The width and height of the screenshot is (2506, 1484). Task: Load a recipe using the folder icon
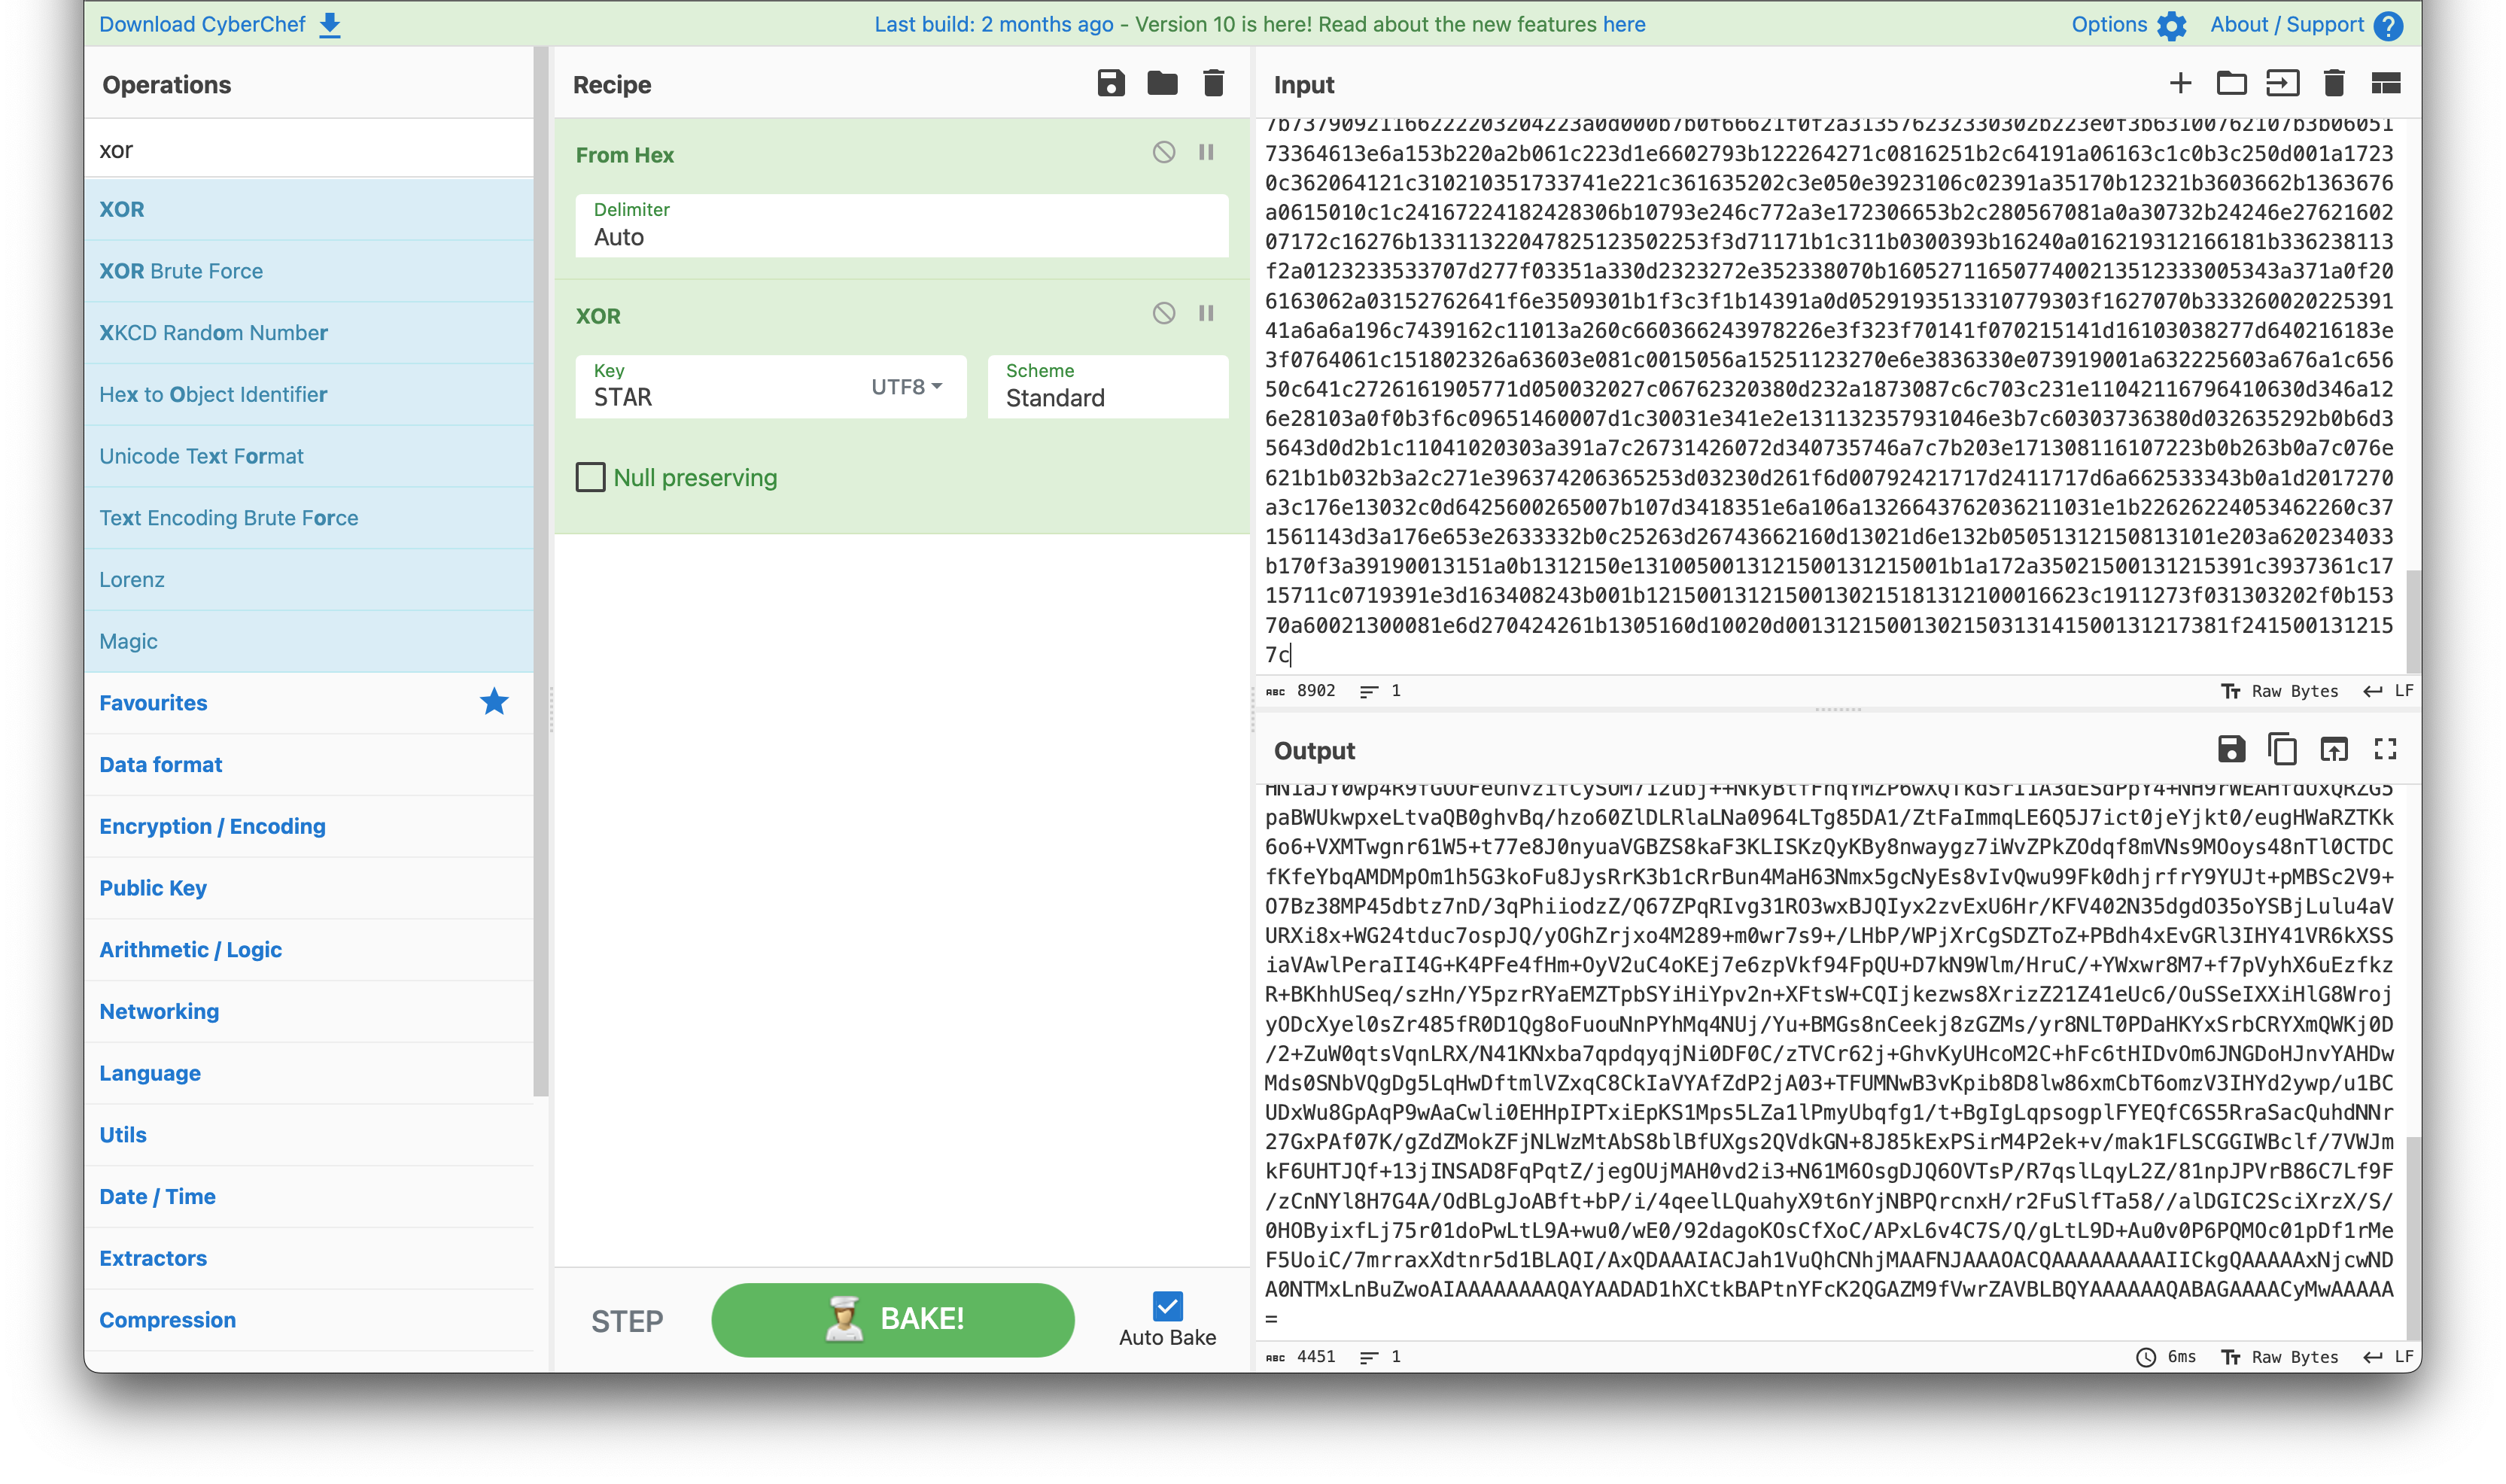(x=1161, y=83)
